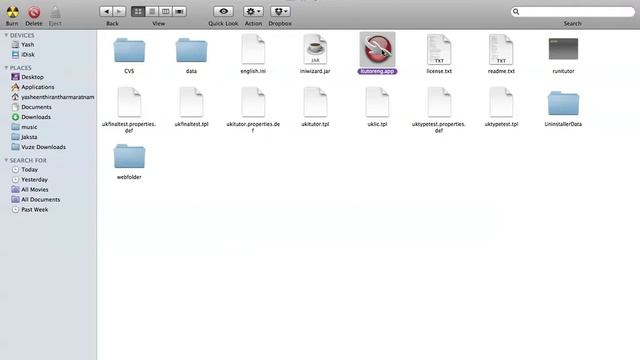Select the webfolder folder icon

coord(129,156)
